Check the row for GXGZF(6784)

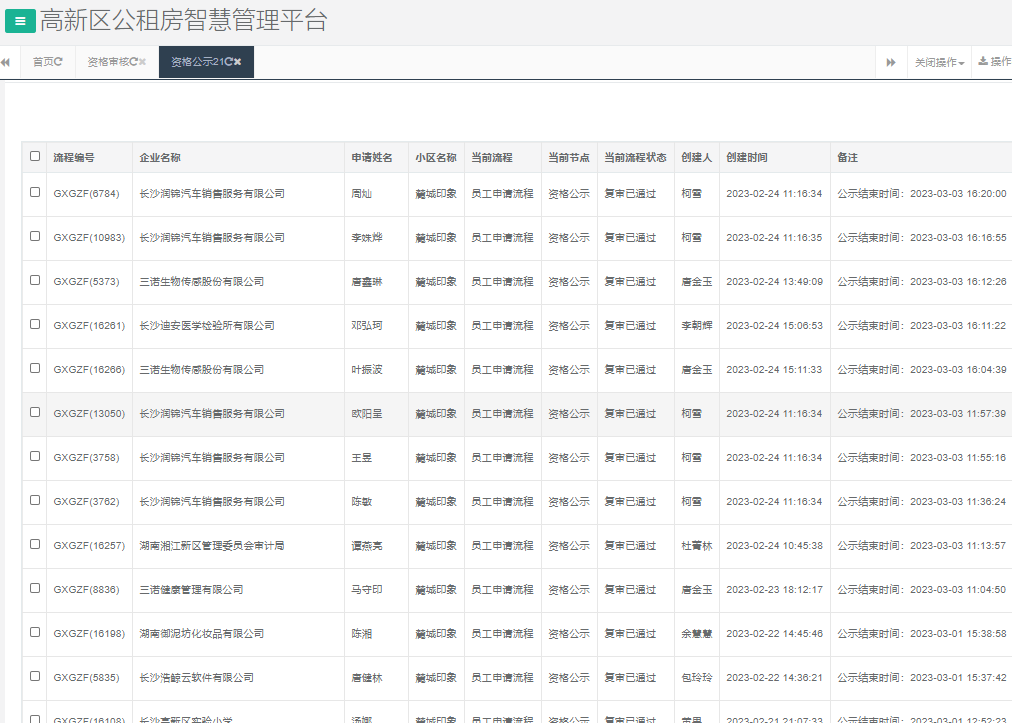pyautogui.click(x=35, y=192)
